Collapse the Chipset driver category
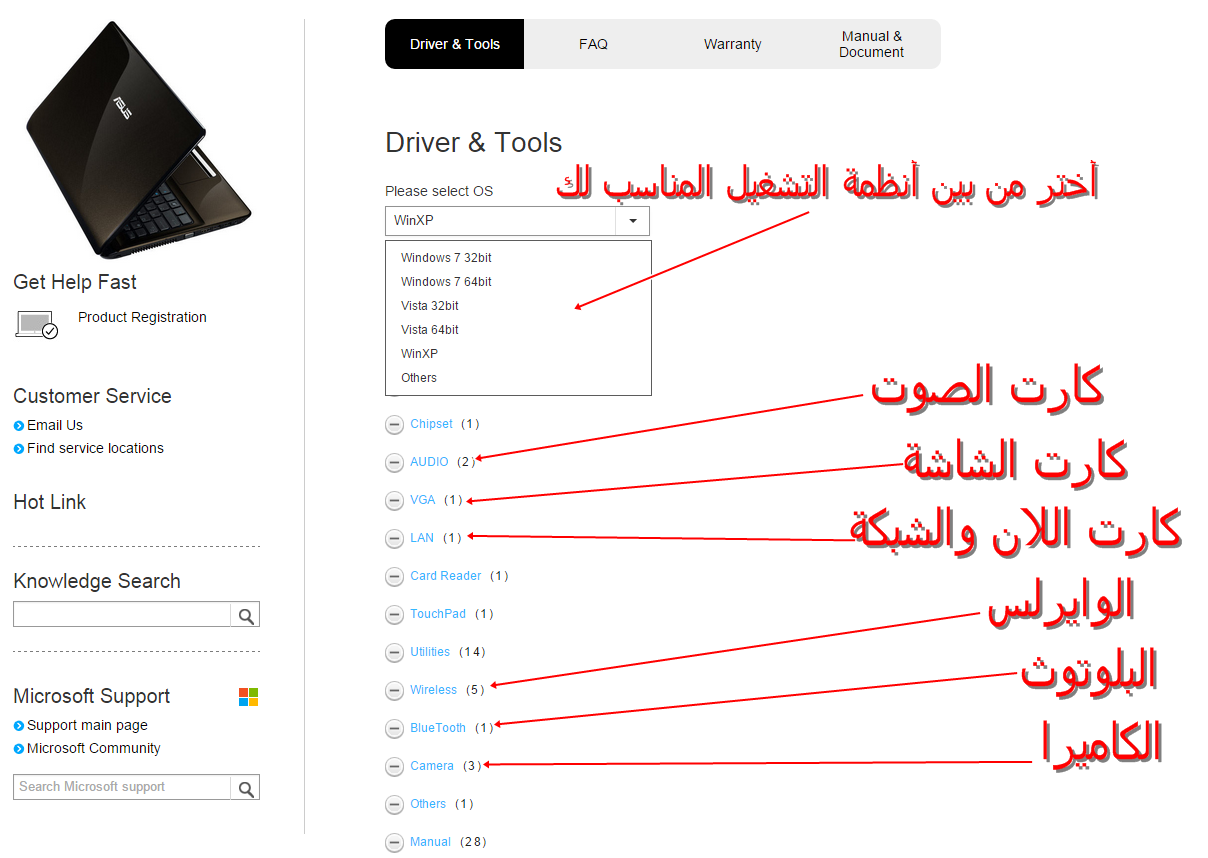The image size is (1208, 858). 394,424
